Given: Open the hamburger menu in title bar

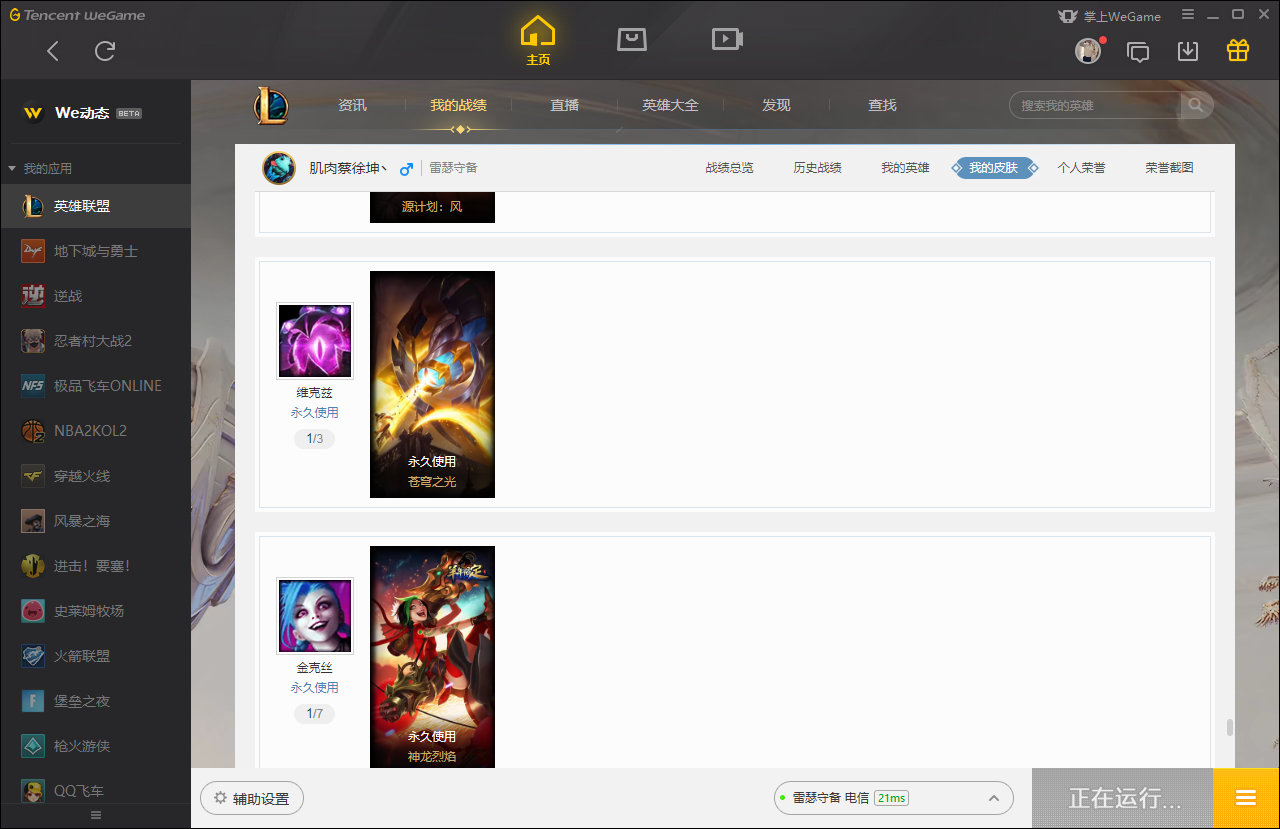Looking at the screenshot, I should (x=1188, y=15).
